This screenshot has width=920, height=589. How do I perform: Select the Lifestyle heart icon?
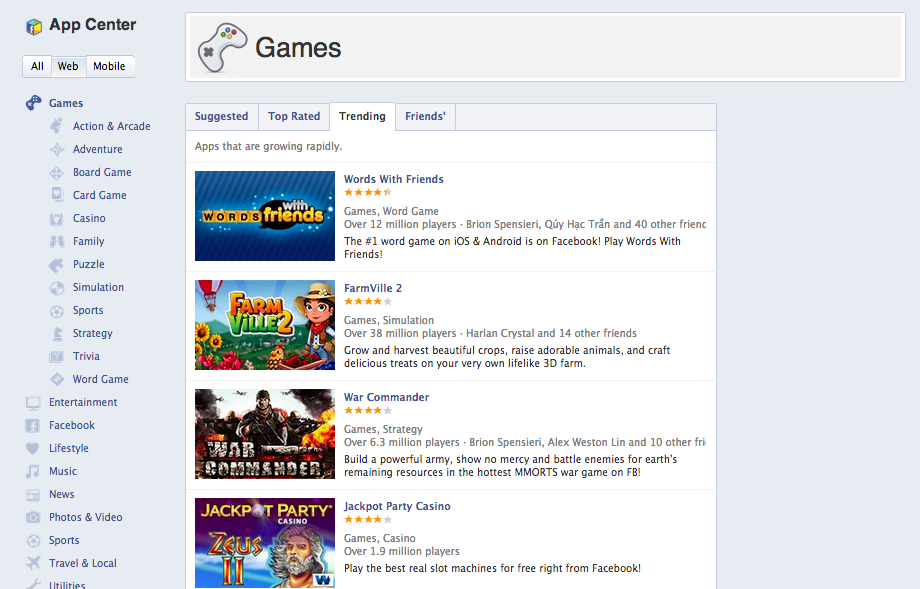click(33, 448)
